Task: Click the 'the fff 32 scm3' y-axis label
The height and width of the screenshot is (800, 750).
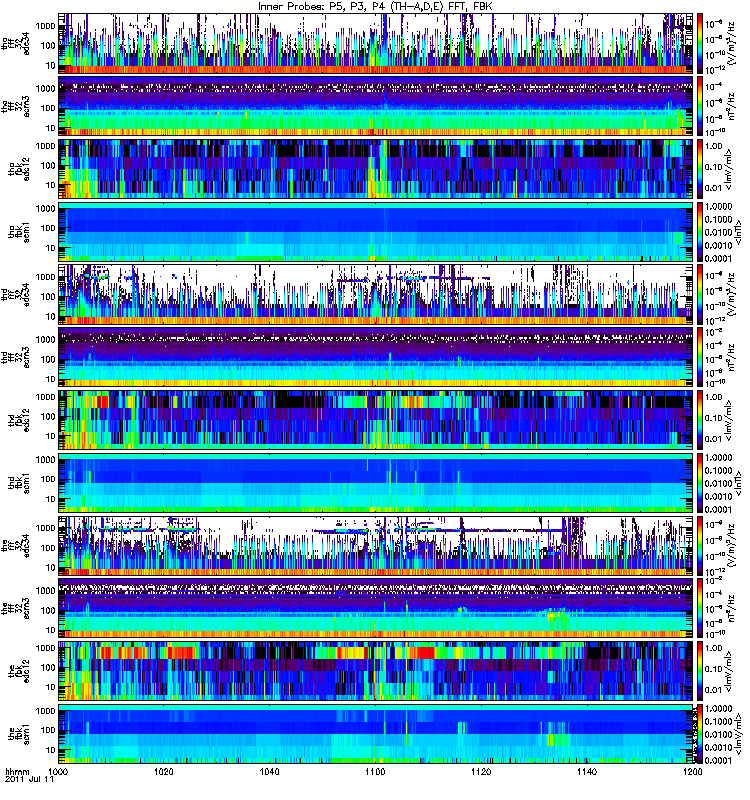Action: click(15, 608)
